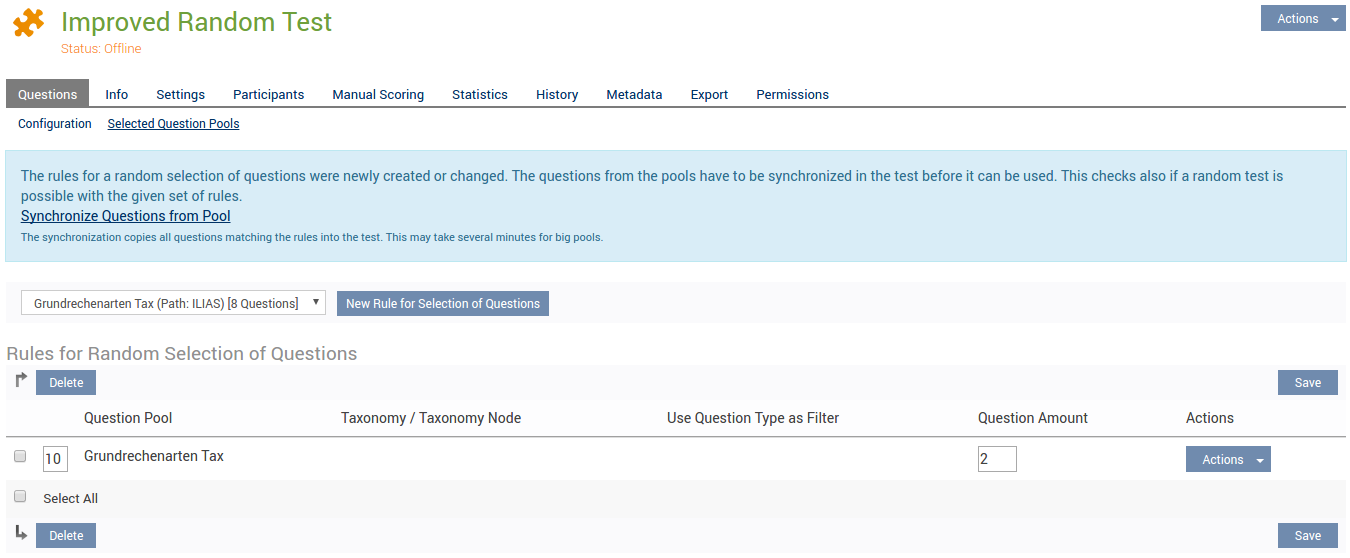This screenshot has height=558, width=1350.
Task: Open the Statistics tab
Action: 480,94
